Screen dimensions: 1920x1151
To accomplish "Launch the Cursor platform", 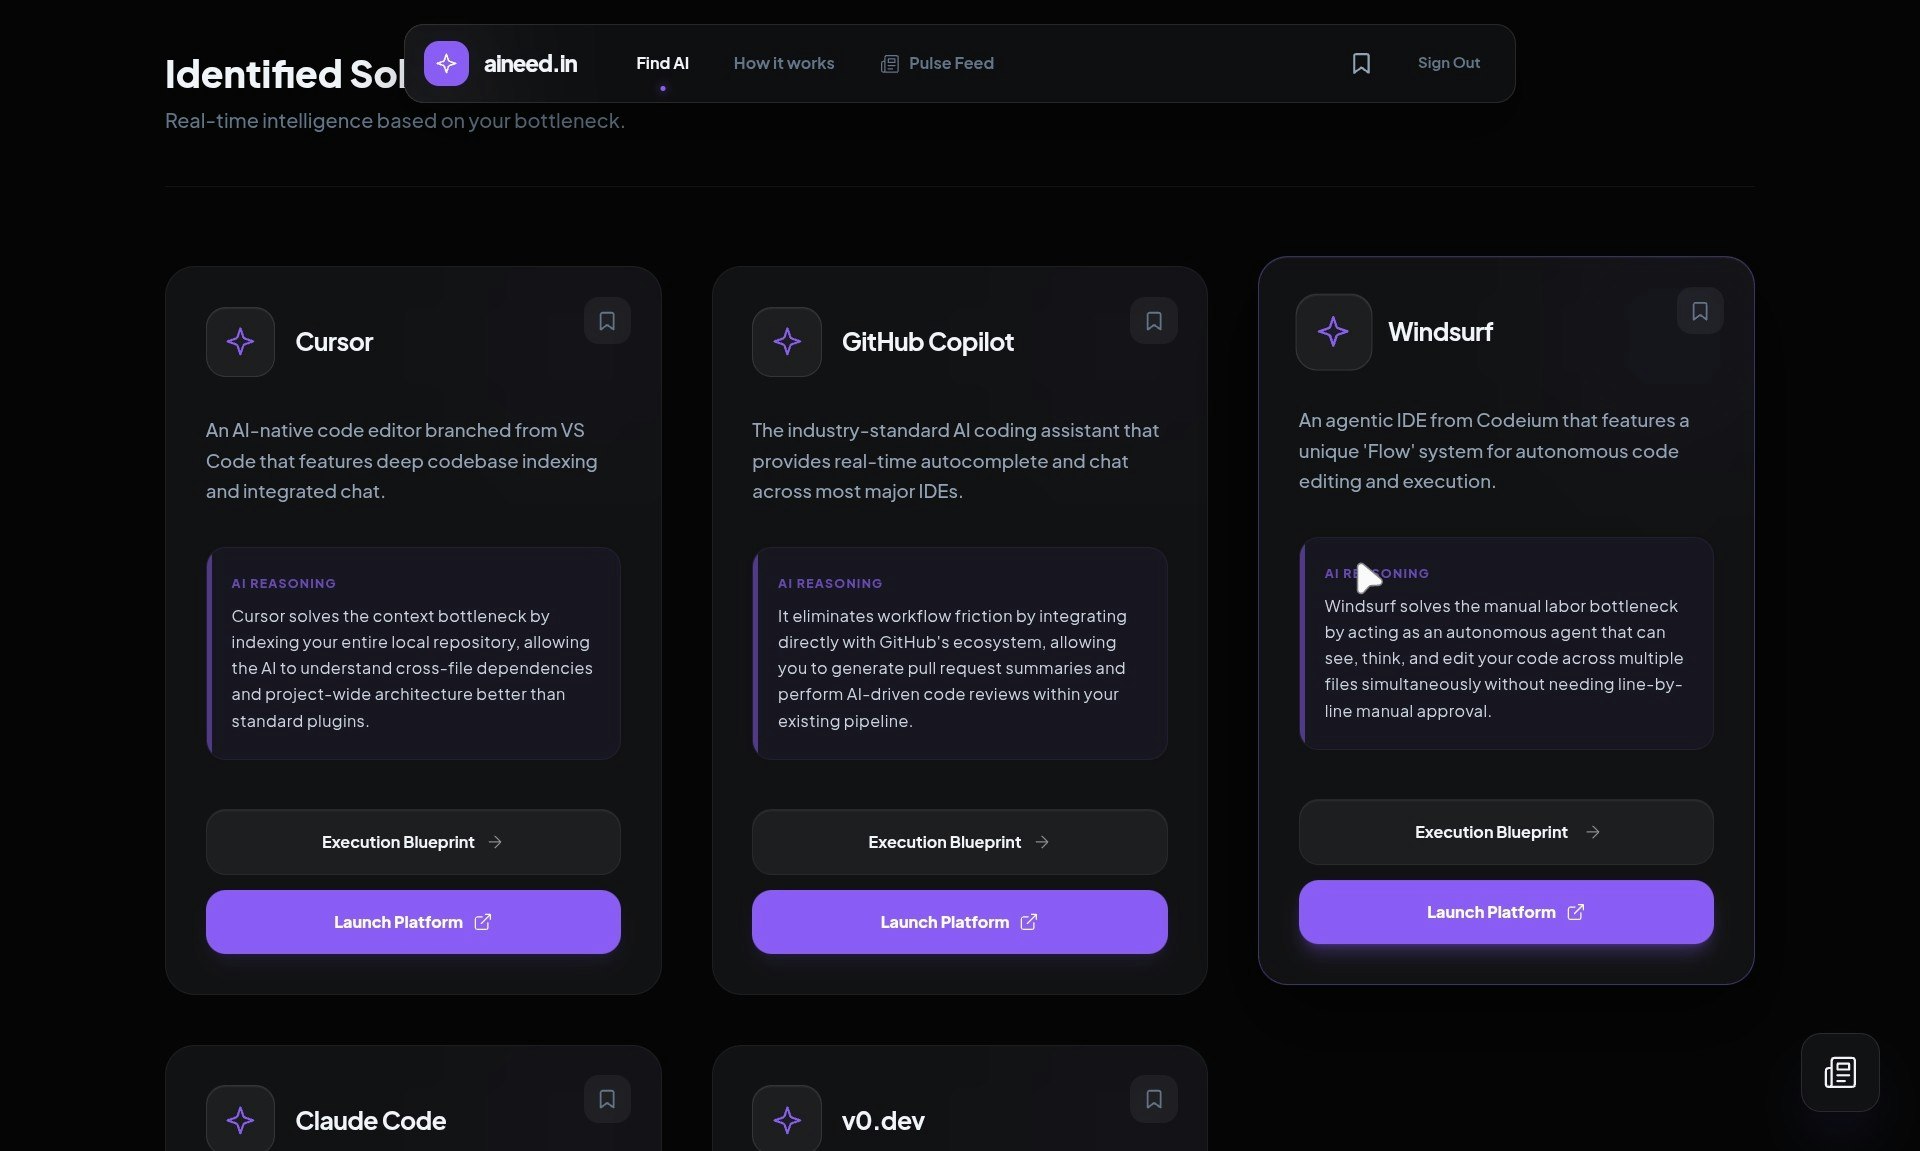I will [x=412, y=921].
